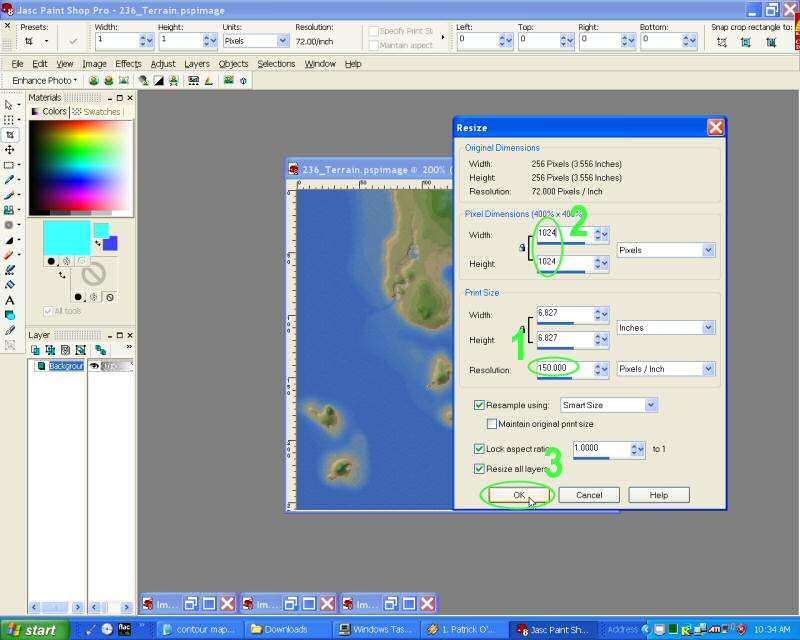Viewport: 800px width, 640px height.
Task: Click Cancel in the Resize dialog
Action: point(589,495)
